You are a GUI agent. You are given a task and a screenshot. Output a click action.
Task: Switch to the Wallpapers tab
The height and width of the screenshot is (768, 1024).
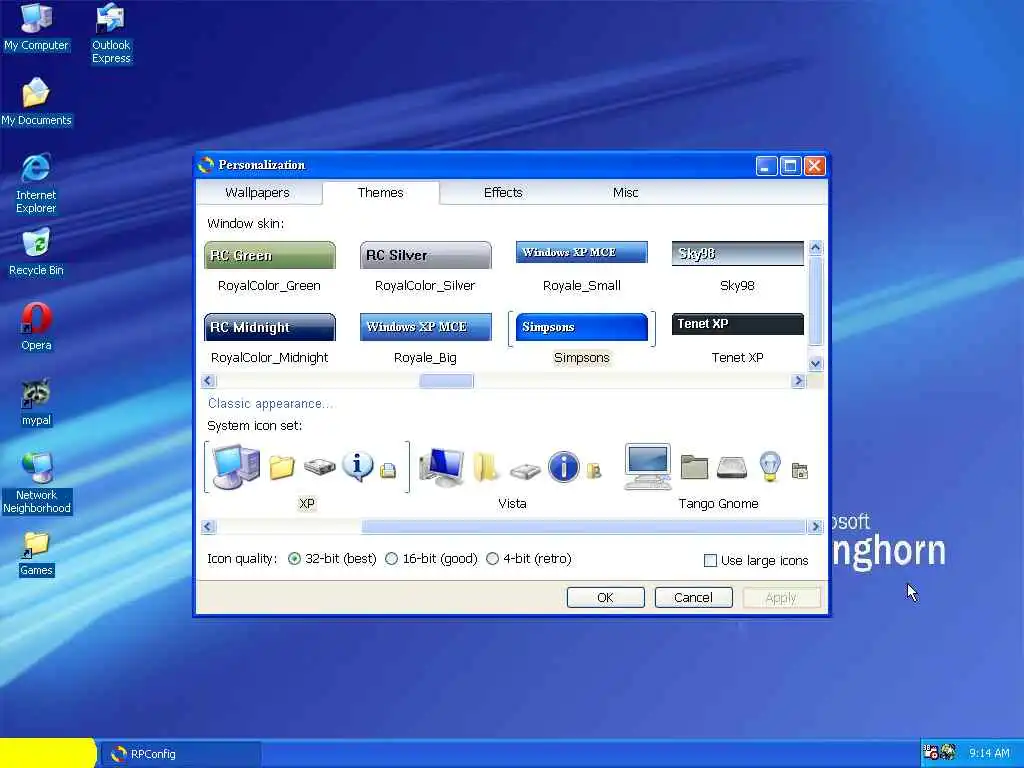pos(257,193)
